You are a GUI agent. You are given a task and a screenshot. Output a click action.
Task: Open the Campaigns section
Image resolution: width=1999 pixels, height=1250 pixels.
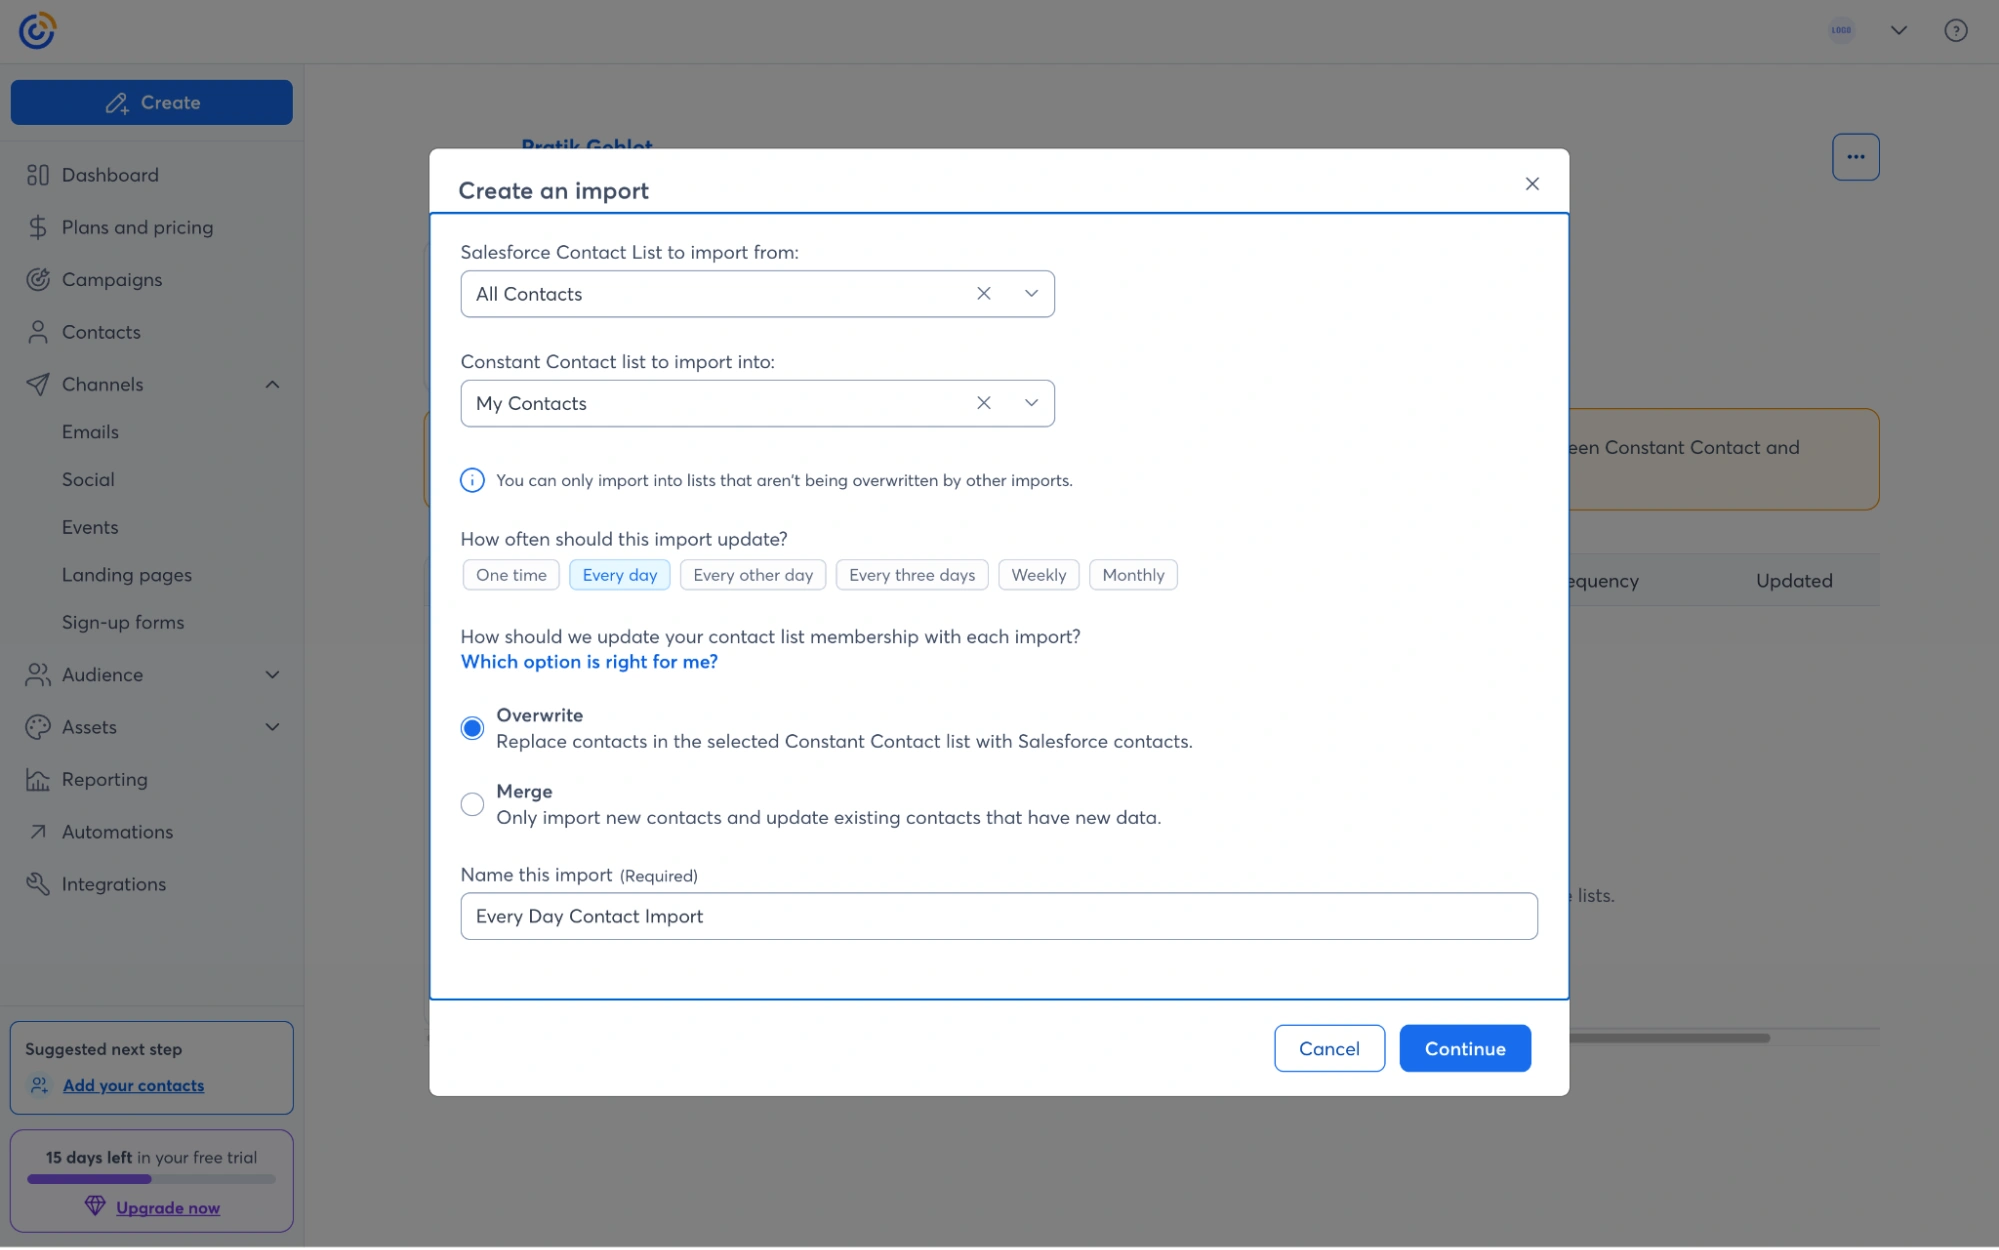pos(112,279)
